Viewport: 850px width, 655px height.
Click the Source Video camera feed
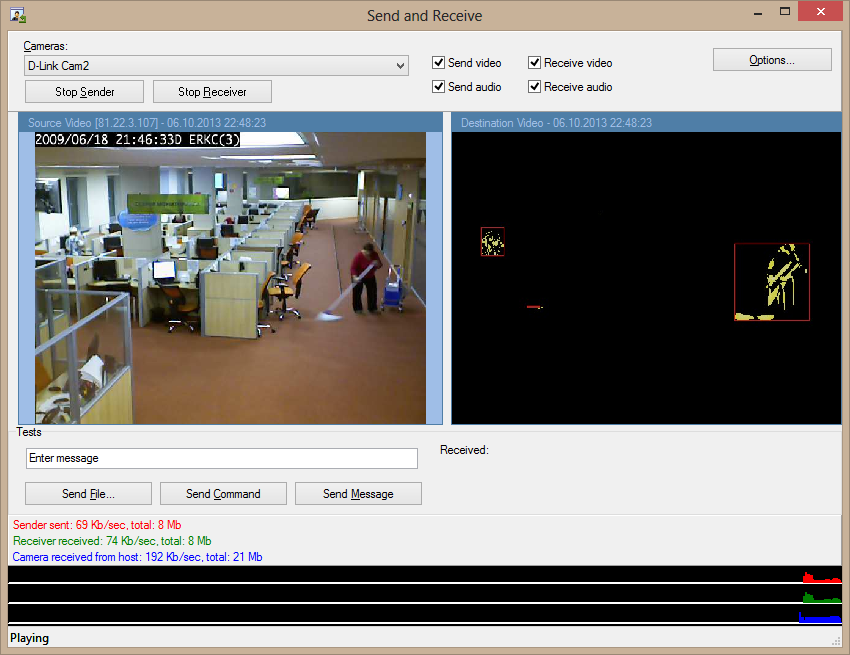[230, 277]
